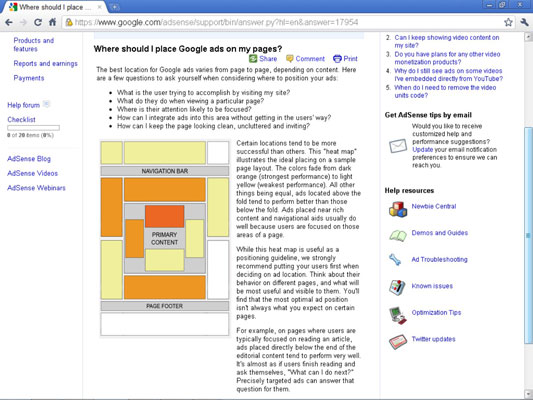The image size is (533, 400).
Task: Click the Newbie Central blocks icon
Action: click(x=398, y=209)
